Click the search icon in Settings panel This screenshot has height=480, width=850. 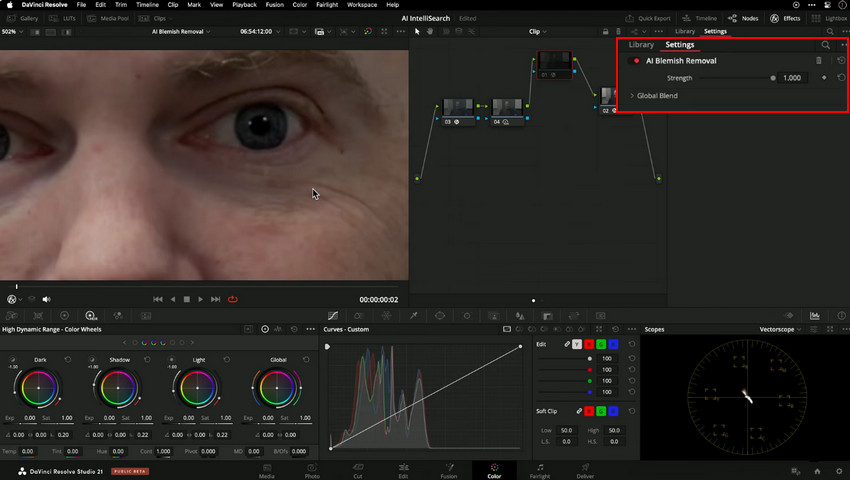tap(825, 45)
